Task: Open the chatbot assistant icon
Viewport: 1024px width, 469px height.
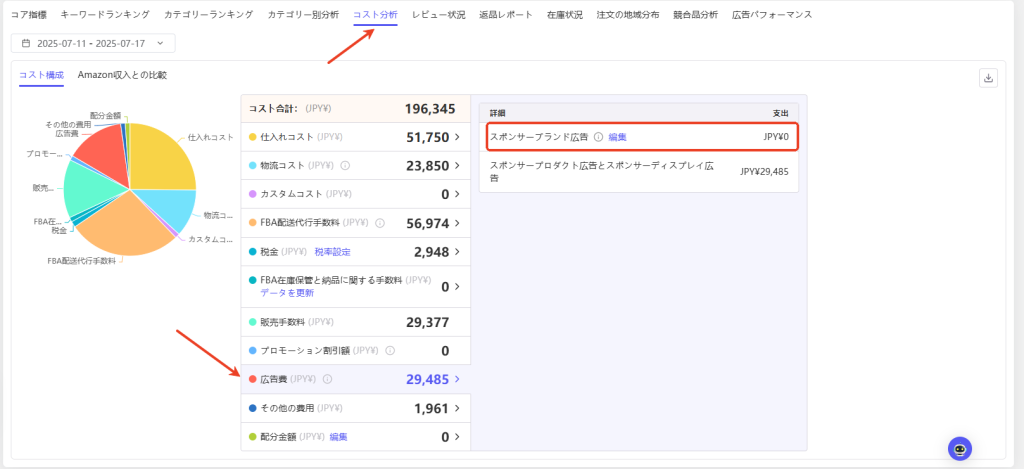Action: pos(960,449)
